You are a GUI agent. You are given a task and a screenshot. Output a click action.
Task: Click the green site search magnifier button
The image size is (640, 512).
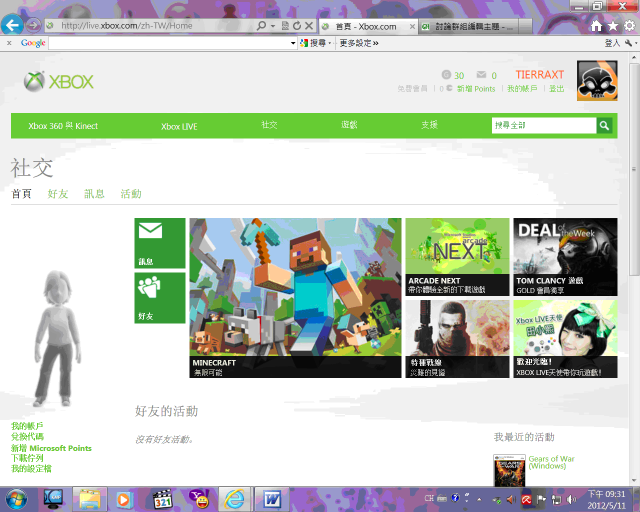click(604, 125)
